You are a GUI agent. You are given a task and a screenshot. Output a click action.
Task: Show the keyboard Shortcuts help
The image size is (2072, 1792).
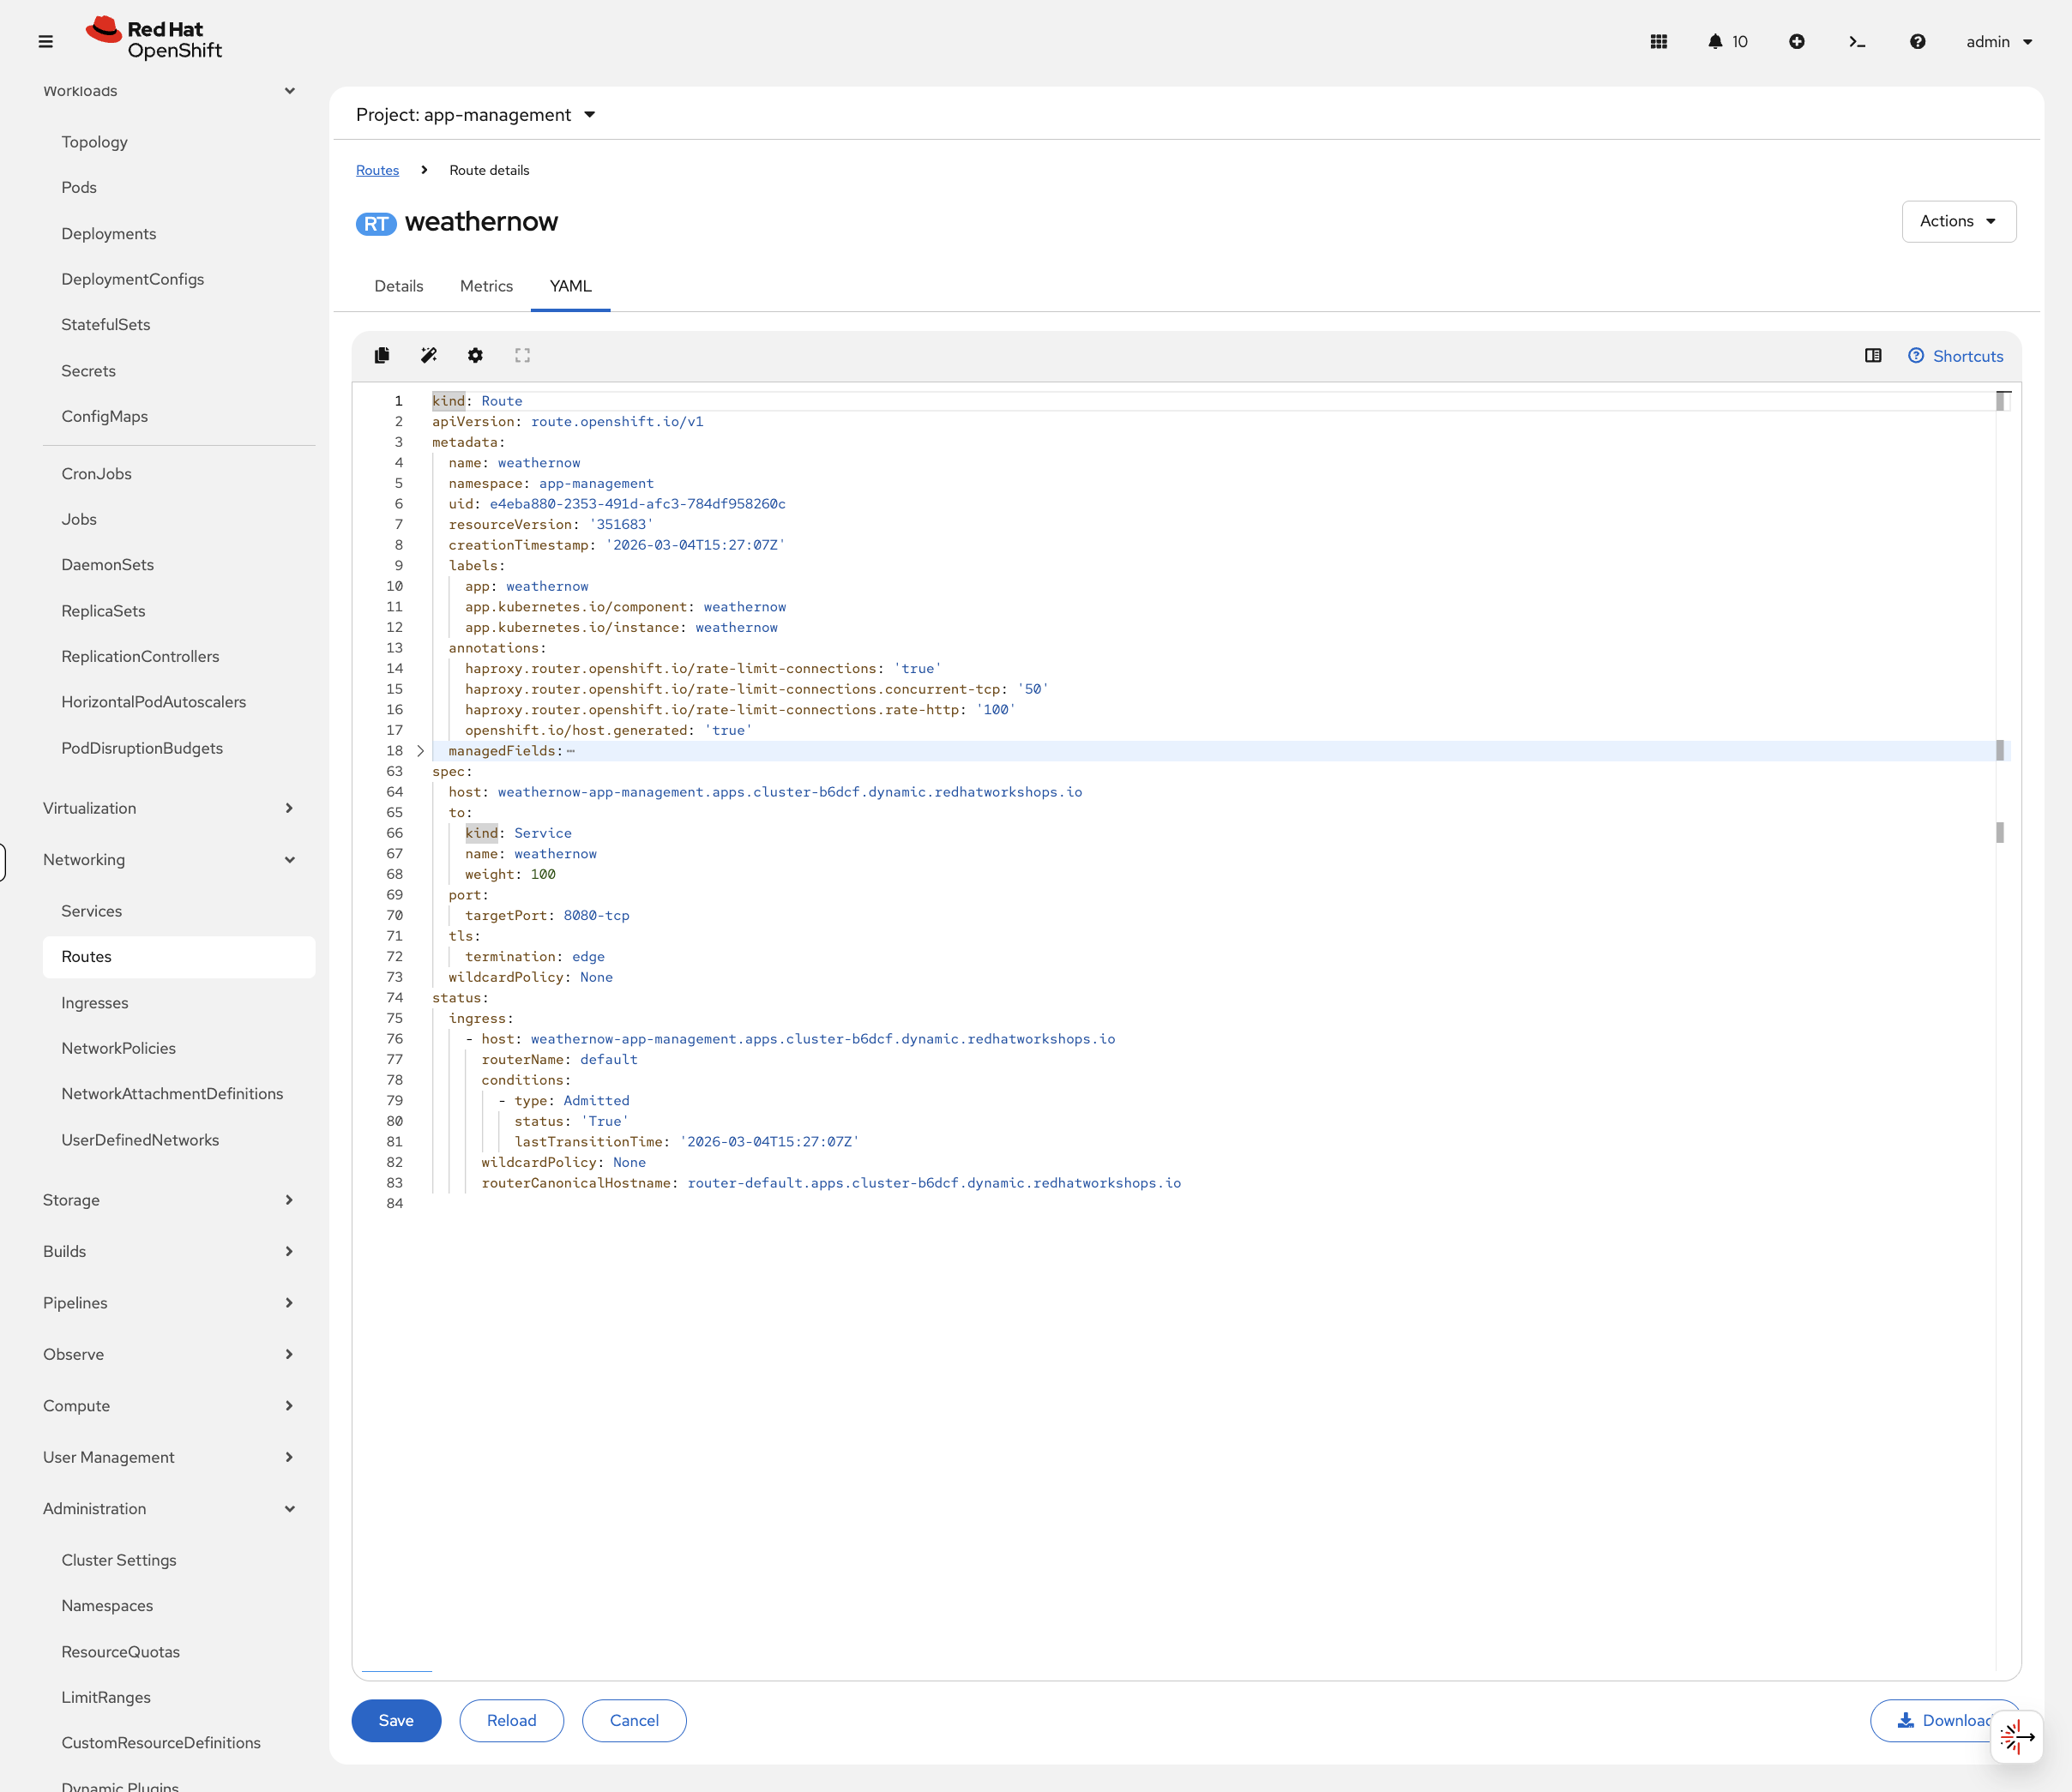(x=1955, y=355)
